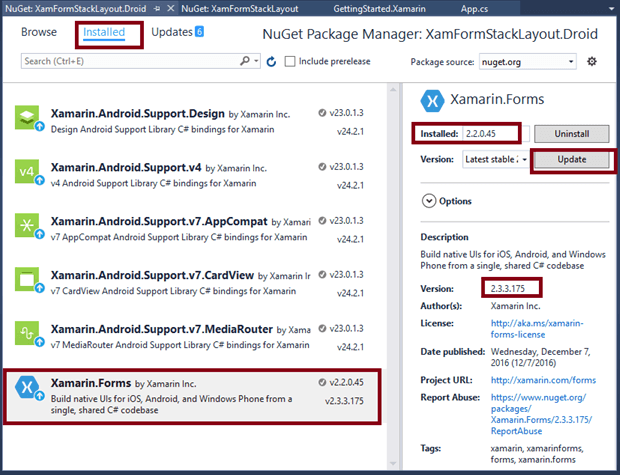Select the Xamarin.Android.Support.v7.AppCompat package row
The image size is (620, 475).
[x=194, y=229]
